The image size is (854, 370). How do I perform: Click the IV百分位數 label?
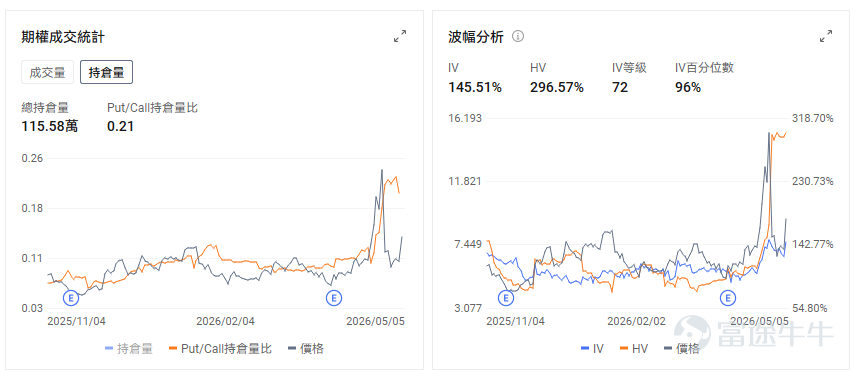pos(704,68)
